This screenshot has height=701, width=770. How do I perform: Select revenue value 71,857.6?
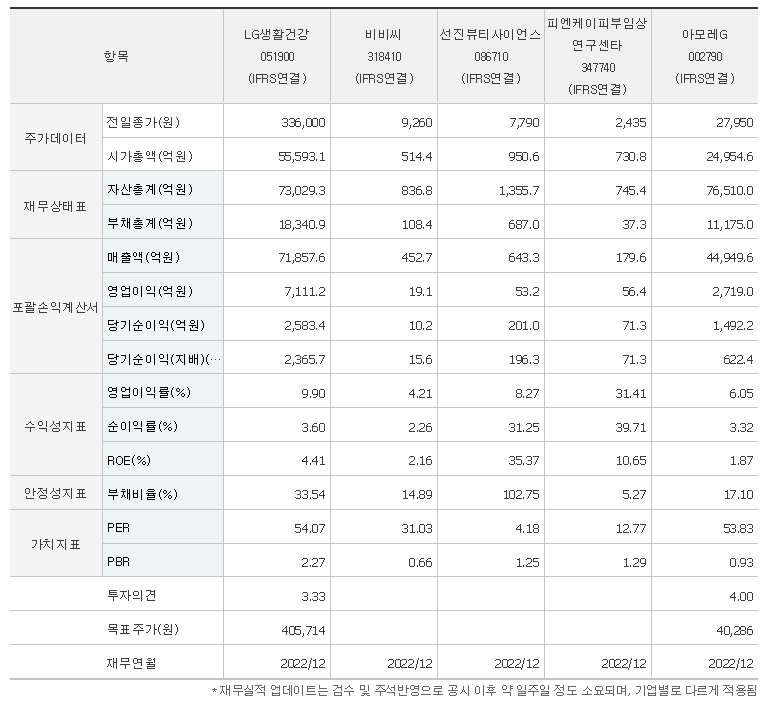(302, 257)
